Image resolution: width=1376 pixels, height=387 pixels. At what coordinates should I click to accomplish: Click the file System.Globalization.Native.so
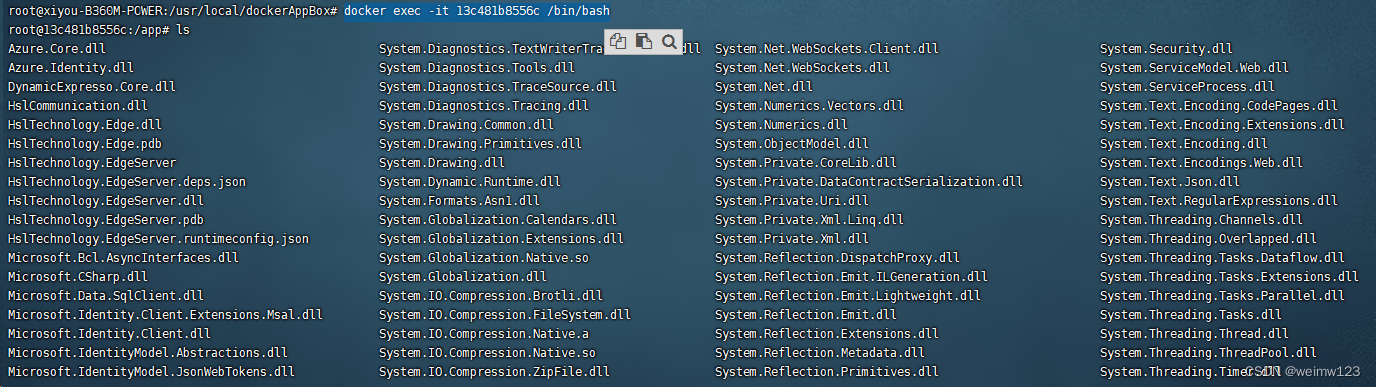(x=484, y=257)
